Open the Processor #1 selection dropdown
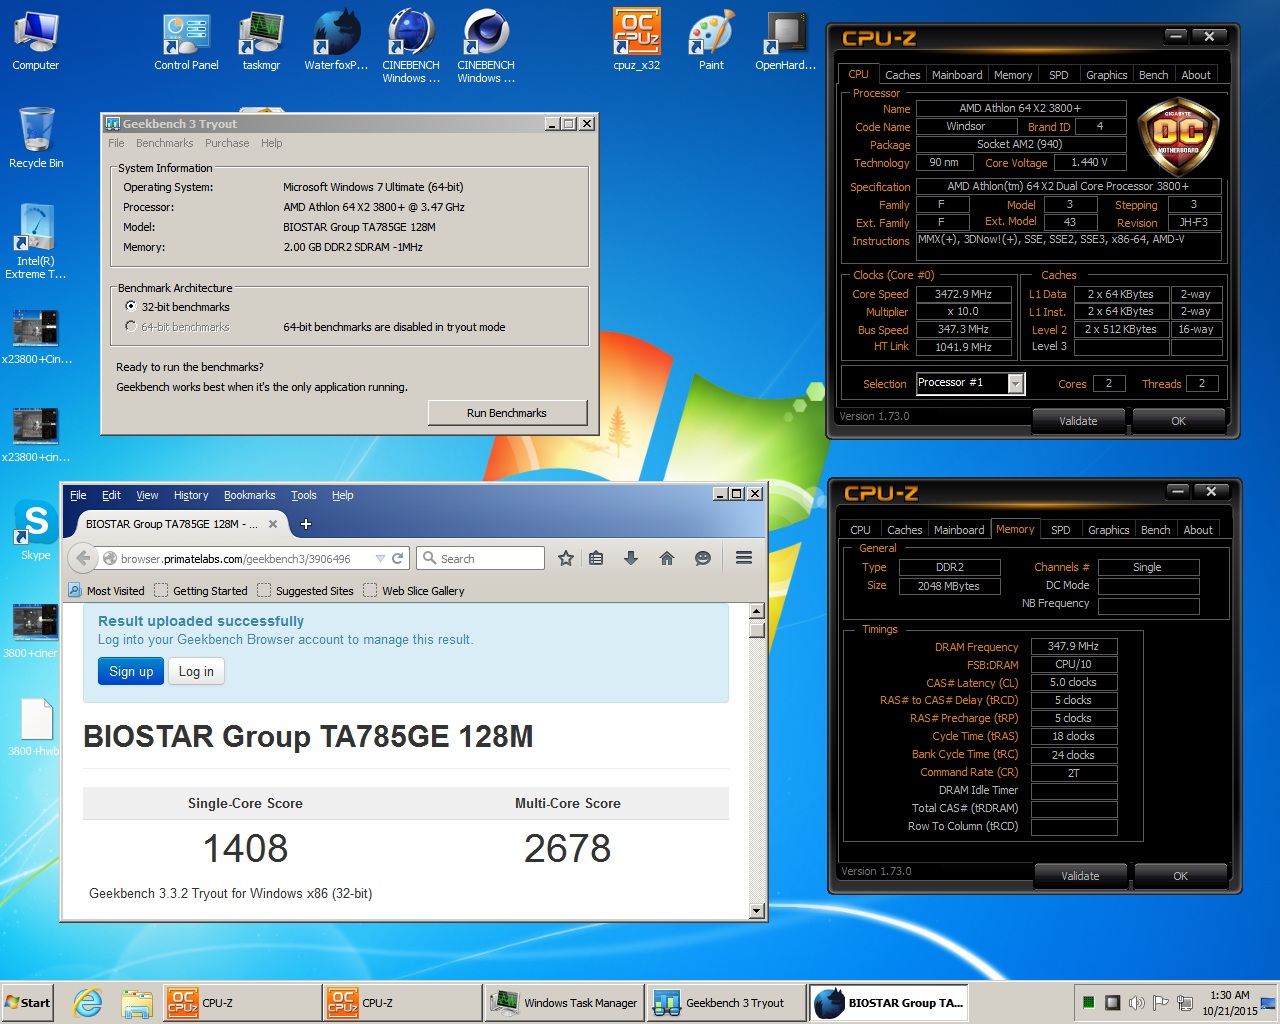 (x=1016, y=383)
